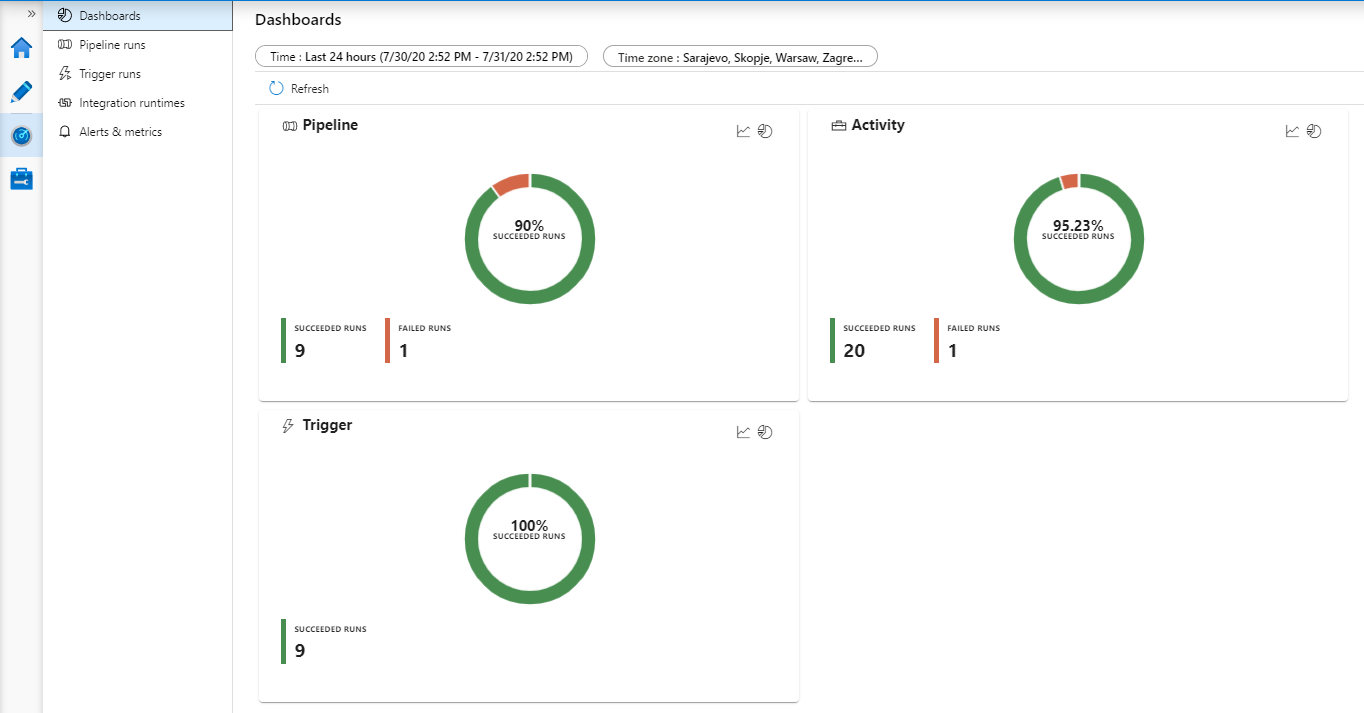The width and height of the screenshot is (1364, 713).
Task: Switch Activity card to line chart view
Action: (1292, 131)
